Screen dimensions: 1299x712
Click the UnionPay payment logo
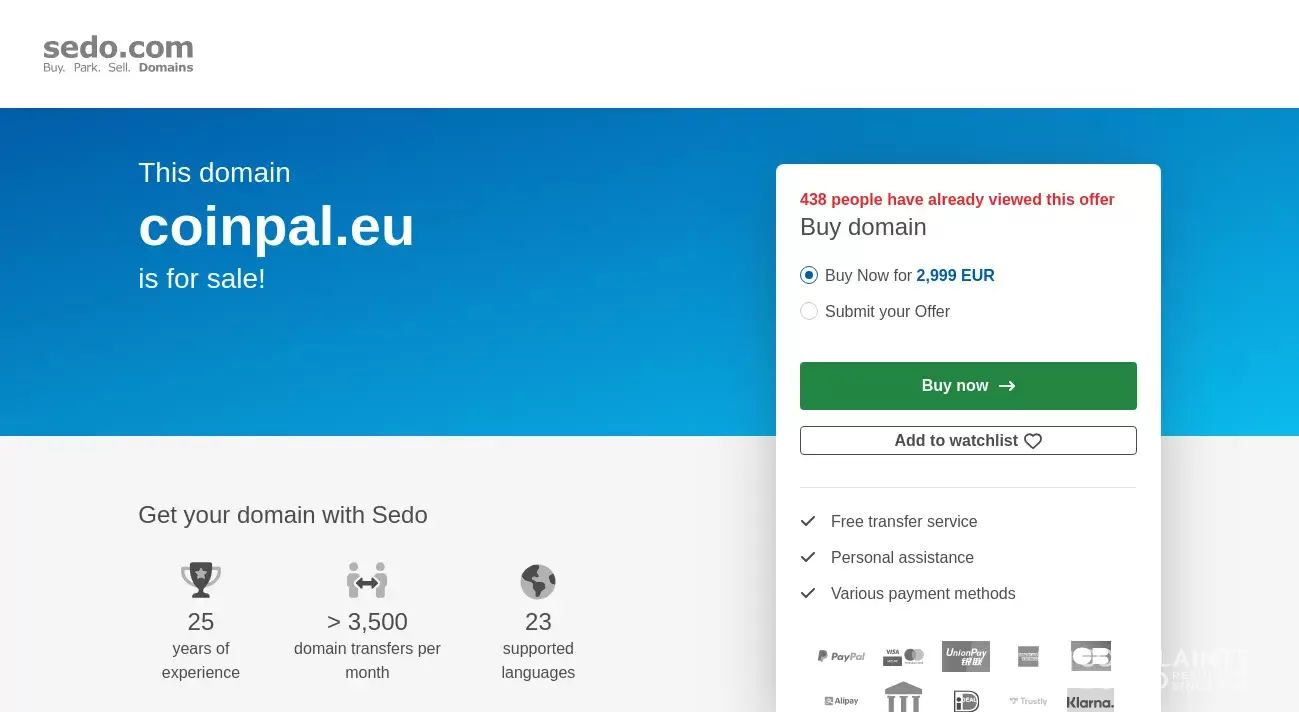click(x=966, y=656)
